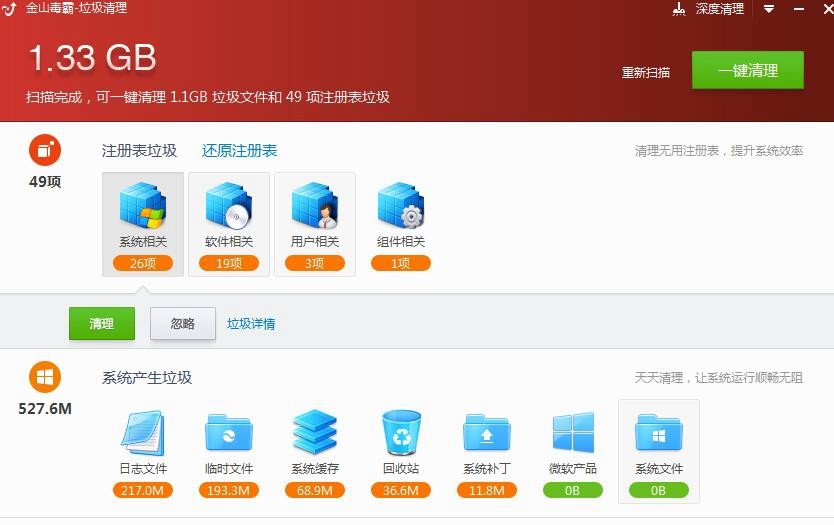834x525 pixels.
Task: Click the 注册表垃圾 section heading
Action: pos(139,151)
